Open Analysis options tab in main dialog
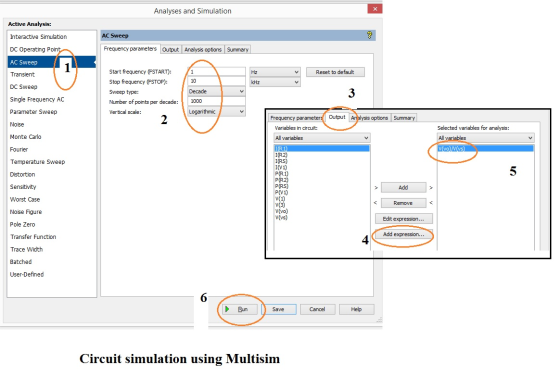Viewport: 560px width, 378px height. click(x=203, y=50)
